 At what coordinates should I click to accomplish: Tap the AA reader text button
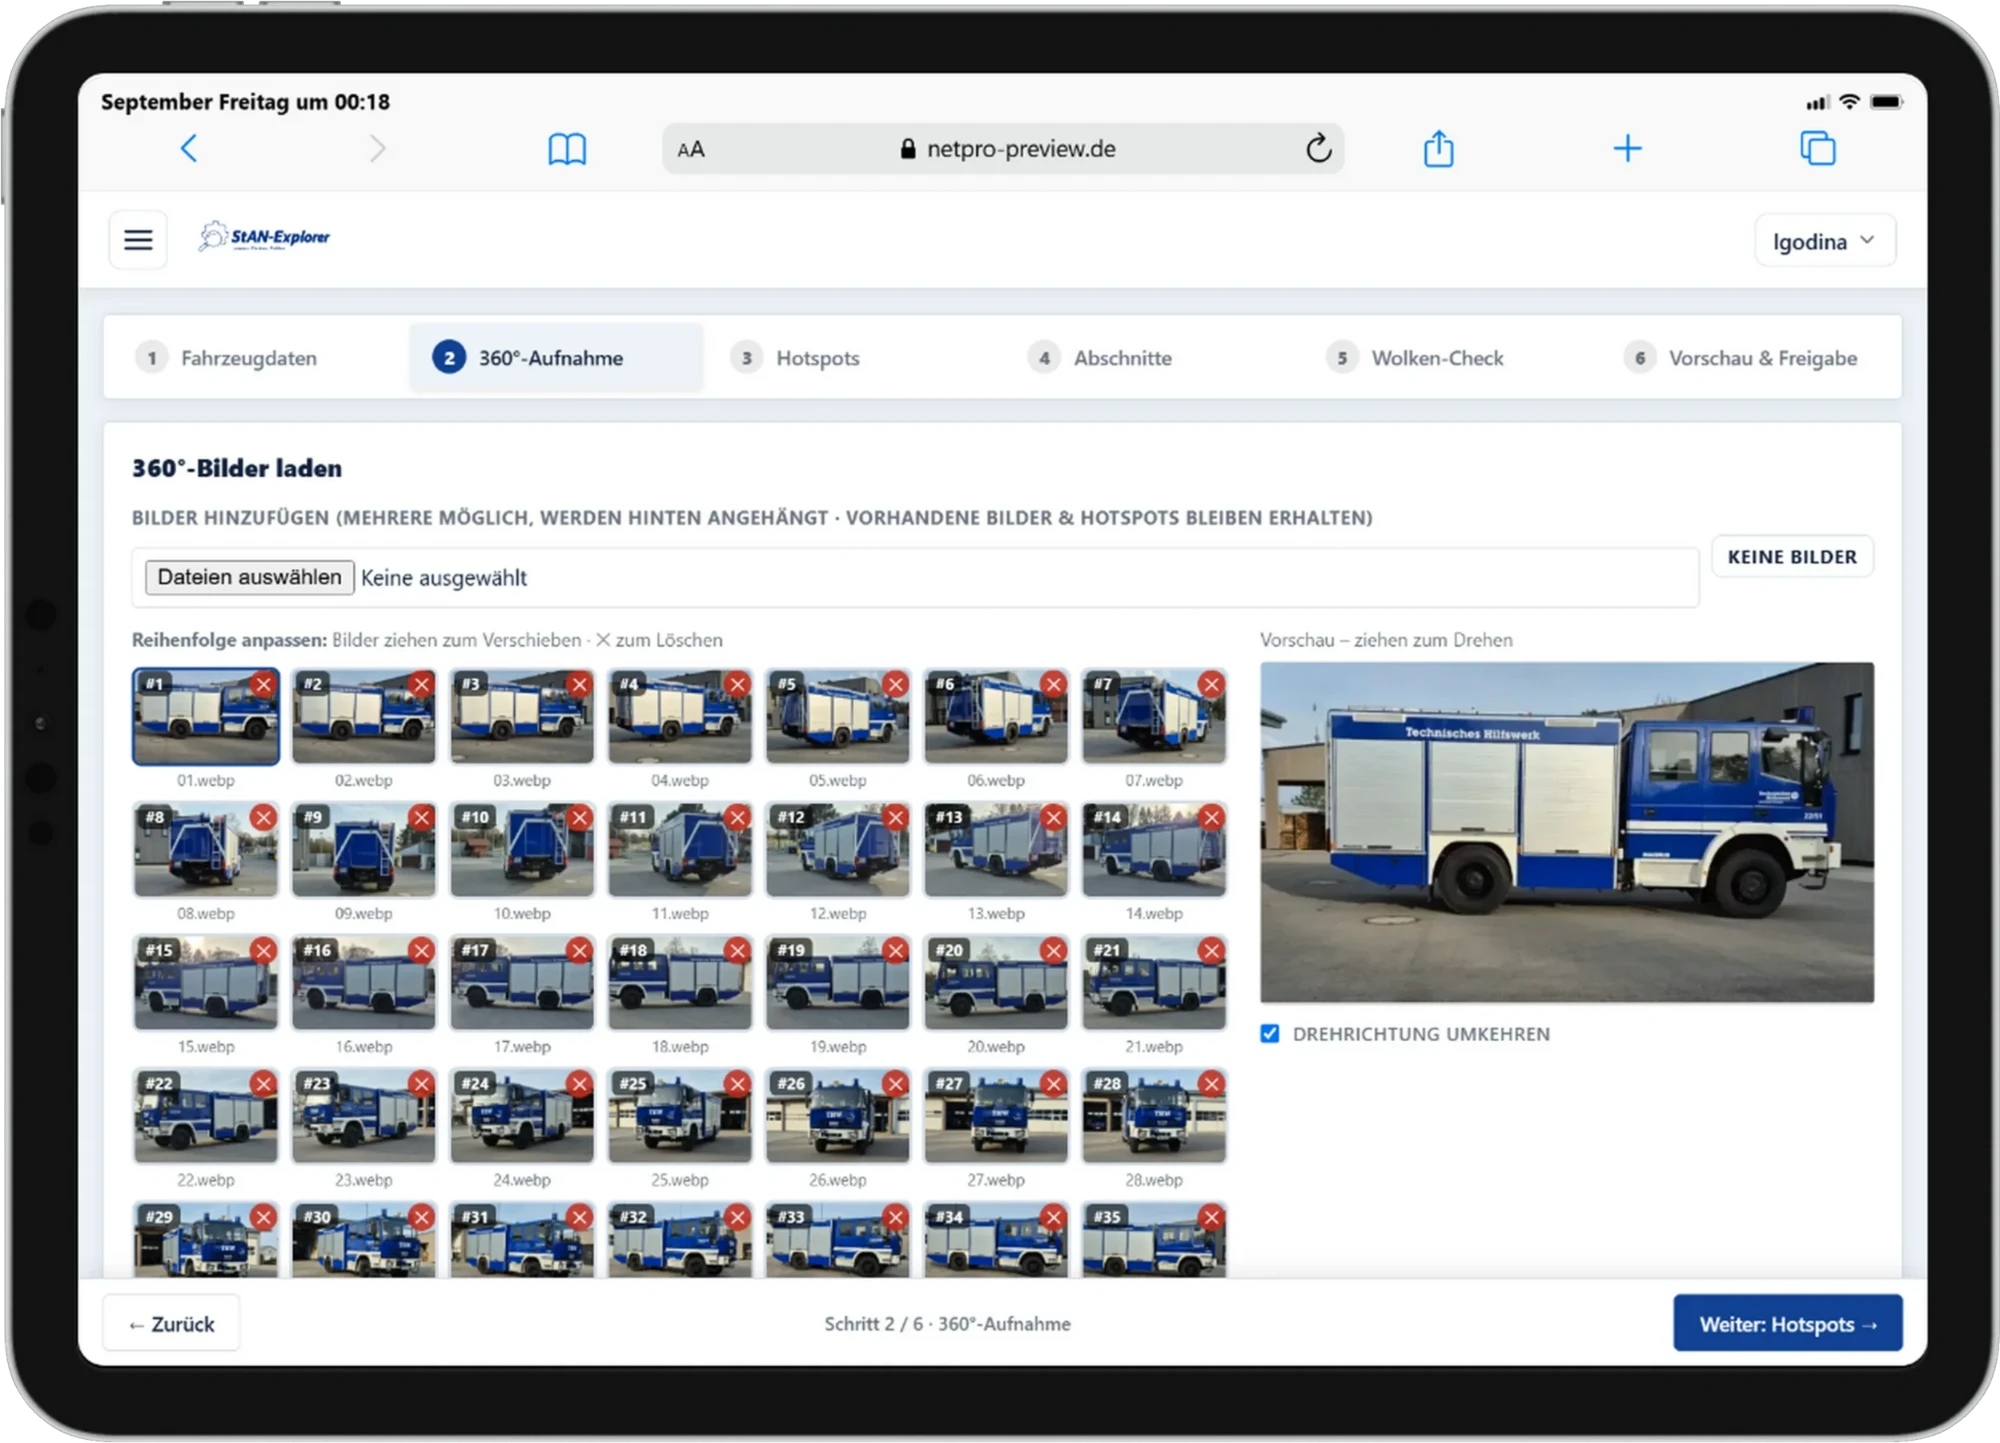pos(691,150)
